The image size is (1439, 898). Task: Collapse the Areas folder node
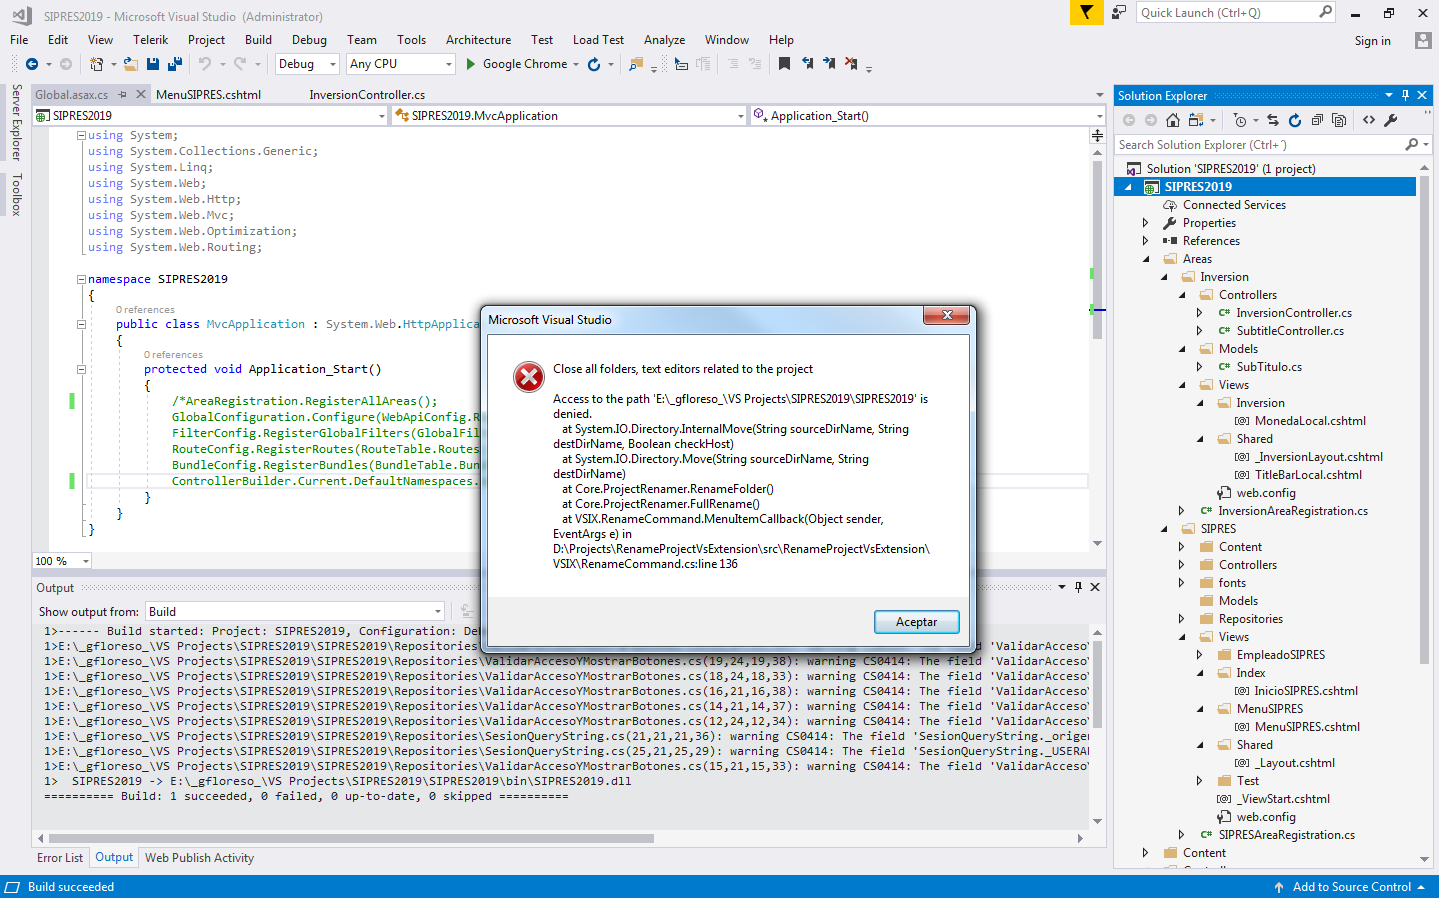click(x=1146, y=259)
